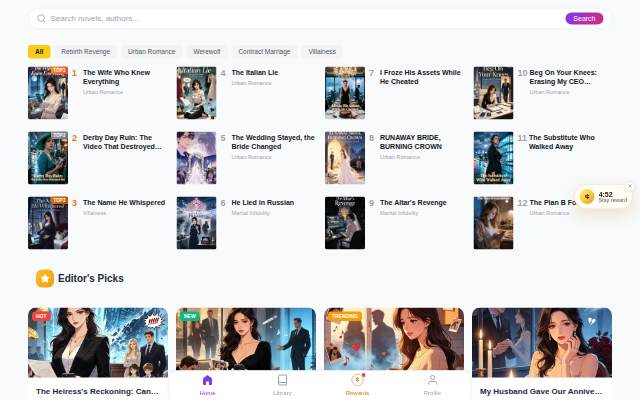Image resolution: width=640 pixels, height=400 pixels.
Task: Click Marital Infidelity genre under He Lied in Russian
Action: [251, 213]
